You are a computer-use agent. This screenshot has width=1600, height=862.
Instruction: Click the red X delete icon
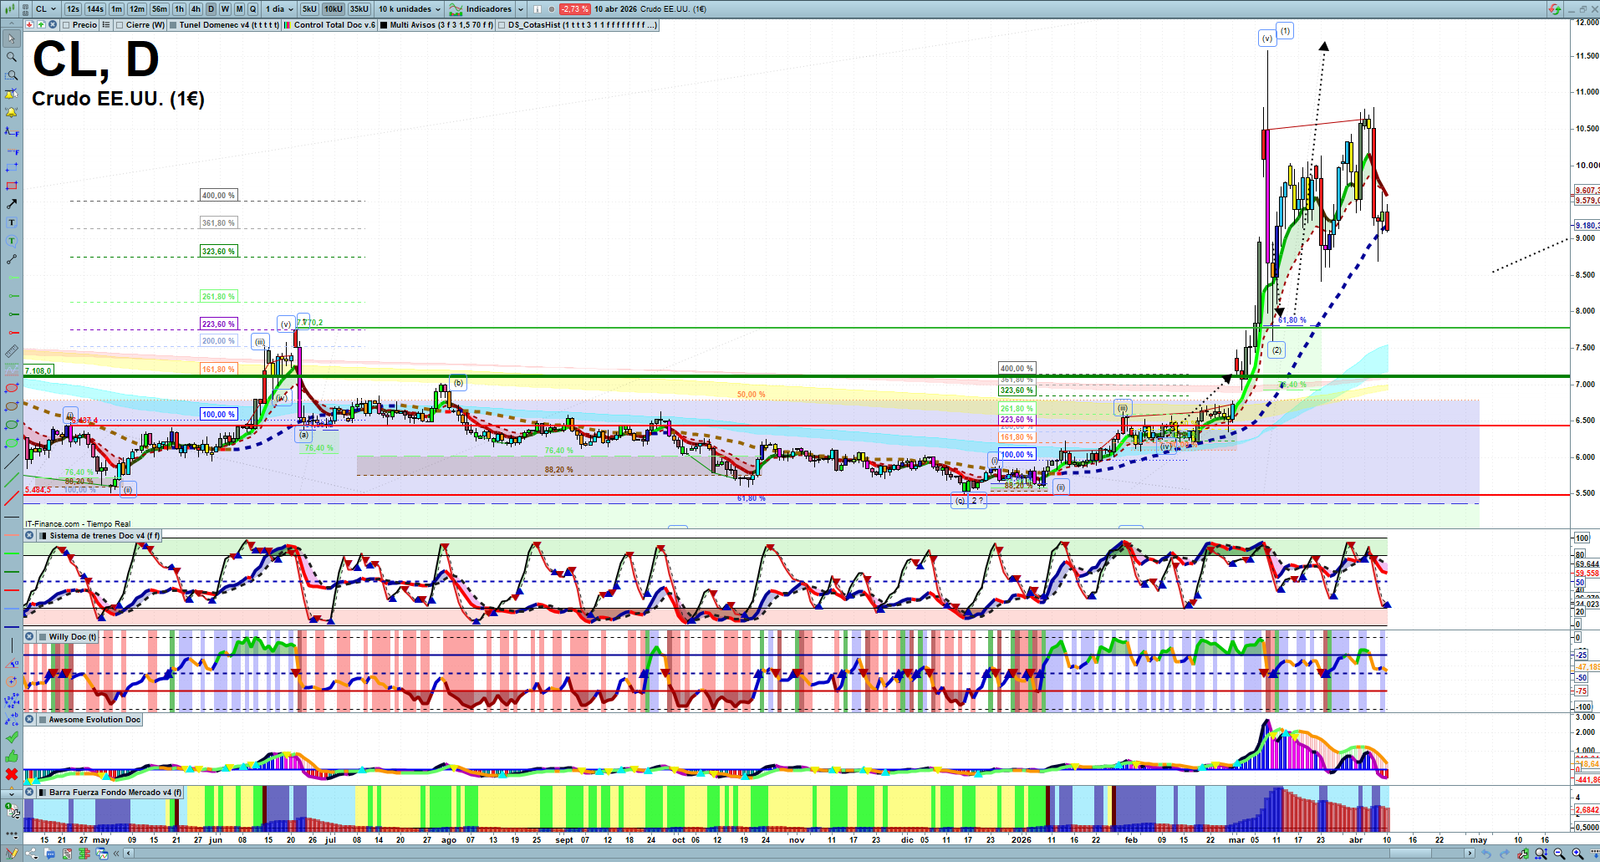point(11,774)
